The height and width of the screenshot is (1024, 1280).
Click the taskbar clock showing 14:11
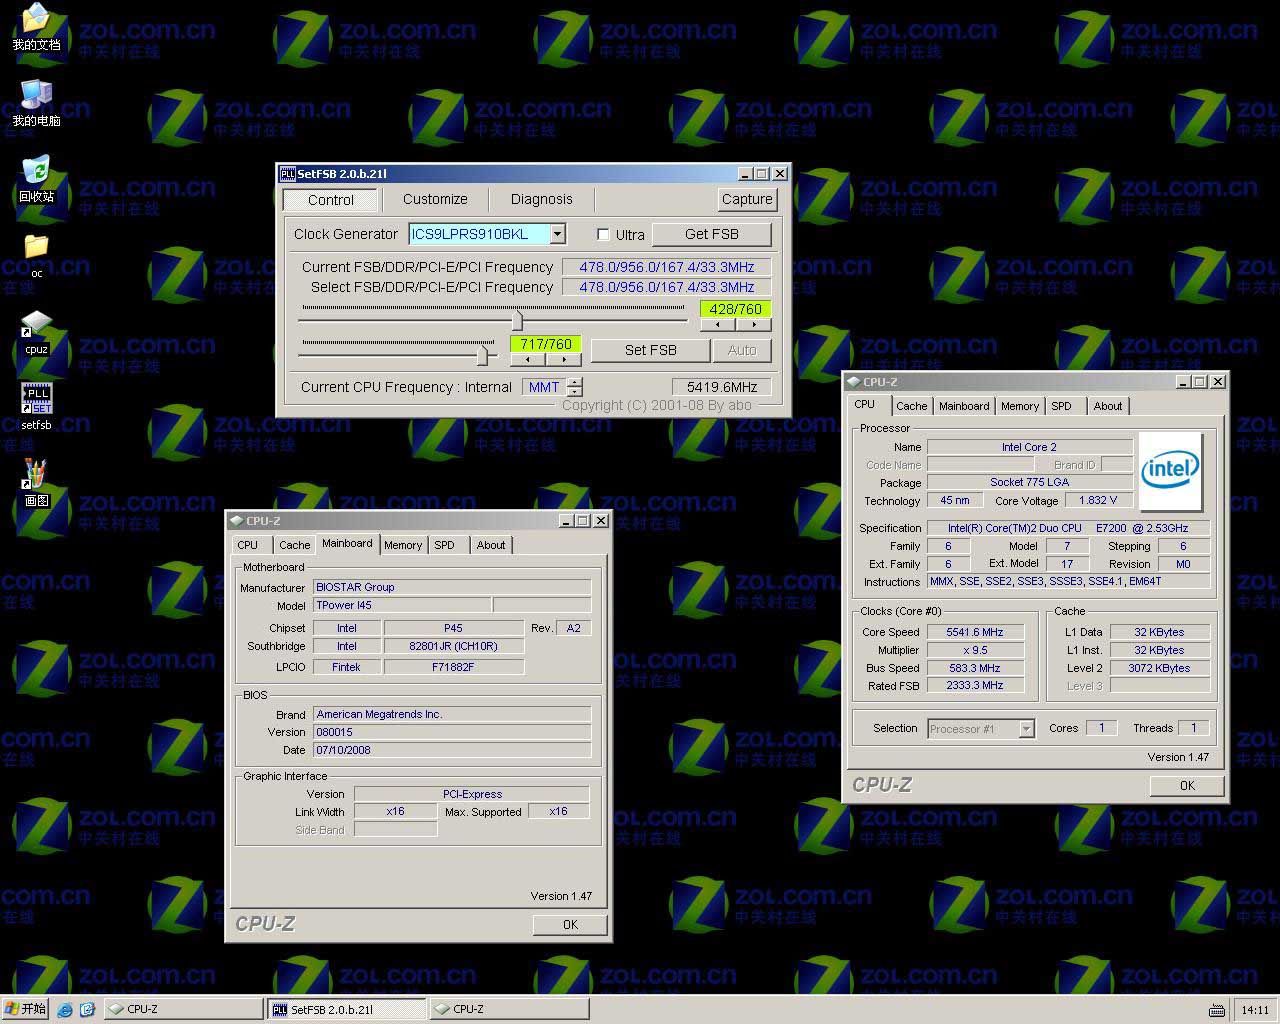pos(1255,1010)
